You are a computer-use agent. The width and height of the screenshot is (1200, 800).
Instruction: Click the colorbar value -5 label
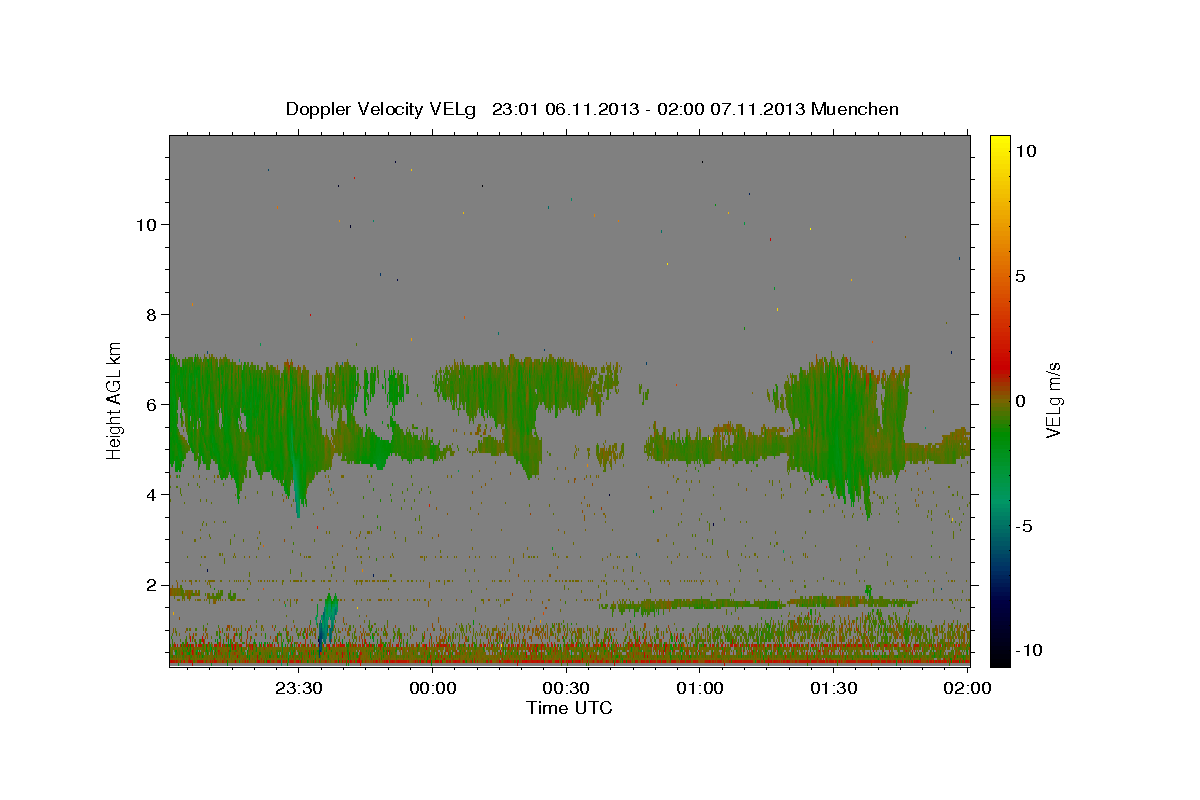click(1024, 526)
